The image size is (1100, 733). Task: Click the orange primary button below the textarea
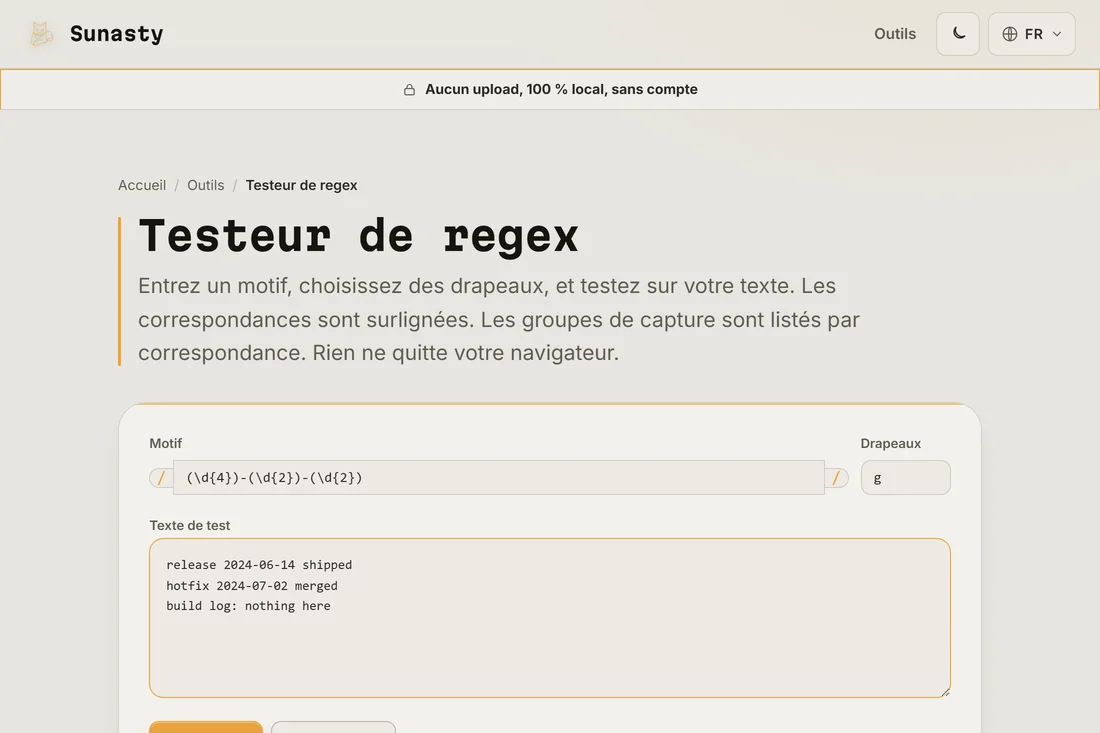pos(206,727)
